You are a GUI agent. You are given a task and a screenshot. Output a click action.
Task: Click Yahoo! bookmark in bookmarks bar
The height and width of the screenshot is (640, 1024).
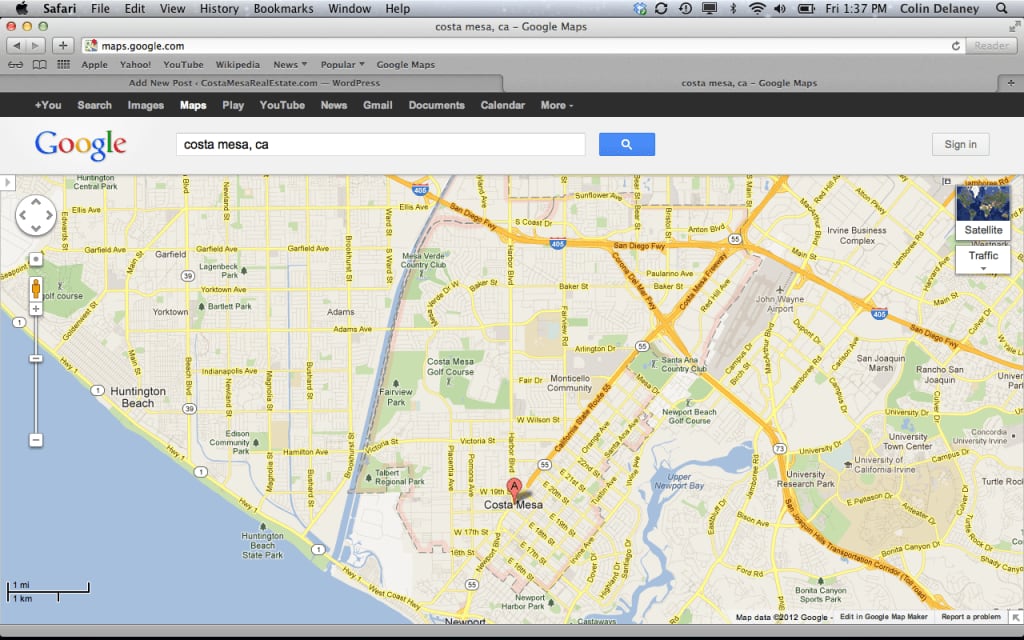135,65
